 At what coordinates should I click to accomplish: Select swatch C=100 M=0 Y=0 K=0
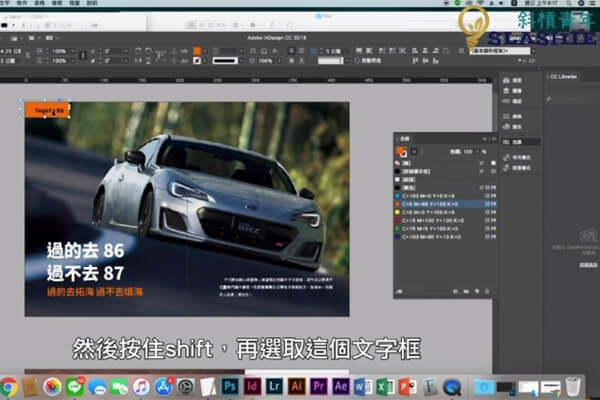point(446,196)
